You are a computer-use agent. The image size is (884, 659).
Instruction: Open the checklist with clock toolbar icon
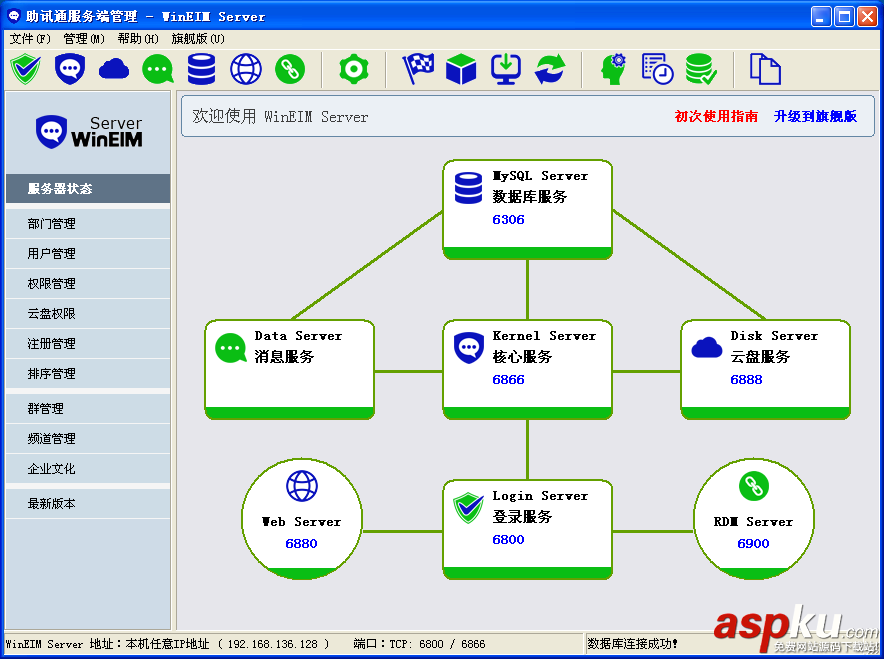[x=657, y=69]
